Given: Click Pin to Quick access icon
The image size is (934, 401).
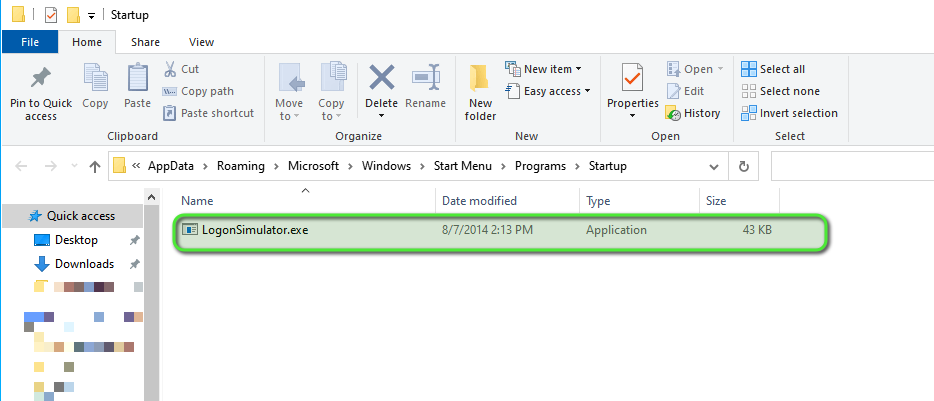Looking at the screenshot, I should click(x=41, y=79).
